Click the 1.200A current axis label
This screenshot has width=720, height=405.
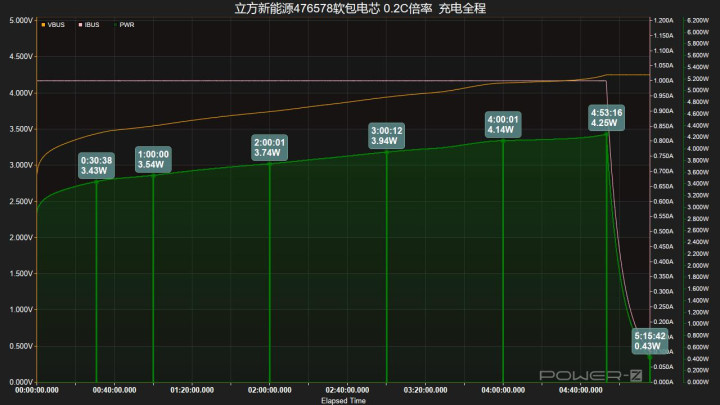[x=663, y=21]
